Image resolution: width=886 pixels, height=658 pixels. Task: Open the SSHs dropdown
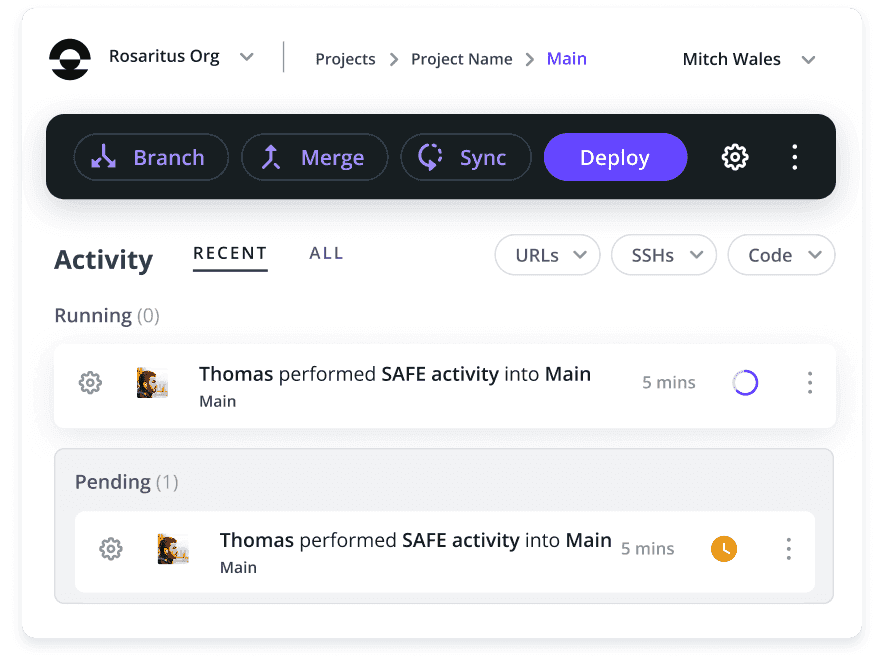click(x=664, y=255)
